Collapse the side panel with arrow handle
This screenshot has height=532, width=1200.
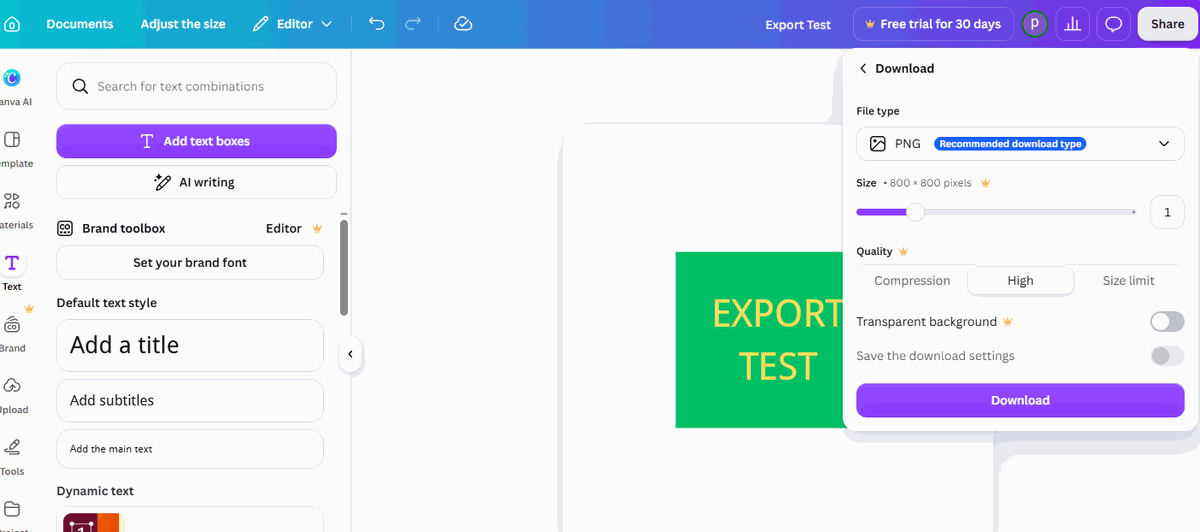pyautogui.click(x=350, y=354)
